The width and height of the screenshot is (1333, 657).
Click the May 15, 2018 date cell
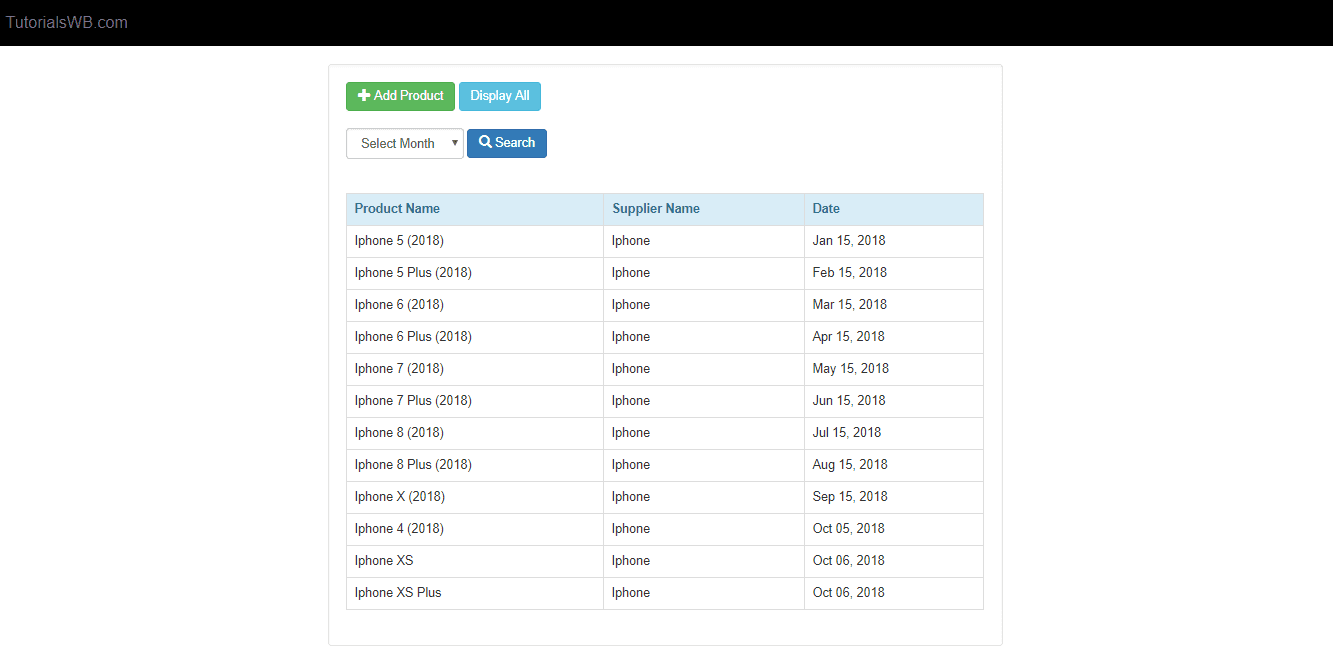(894, 369)
